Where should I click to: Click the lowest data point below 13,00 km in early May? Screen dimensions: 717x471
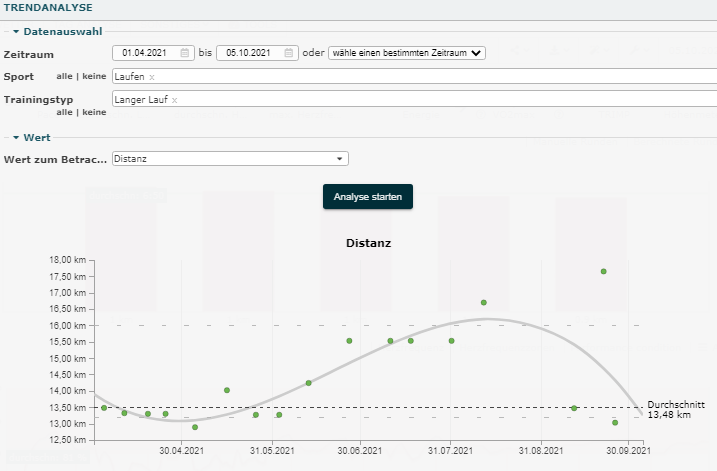[195, 427]
